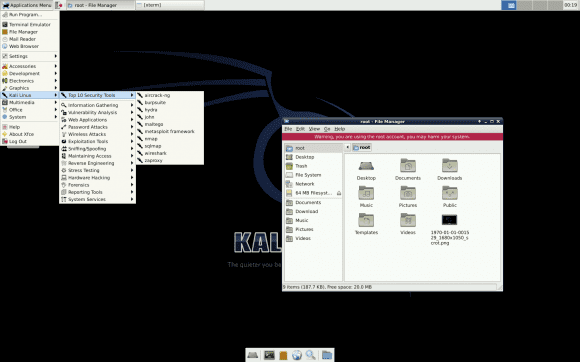
Task: Select Music bookmark in sidebar
Action: (x=313, y=220)
